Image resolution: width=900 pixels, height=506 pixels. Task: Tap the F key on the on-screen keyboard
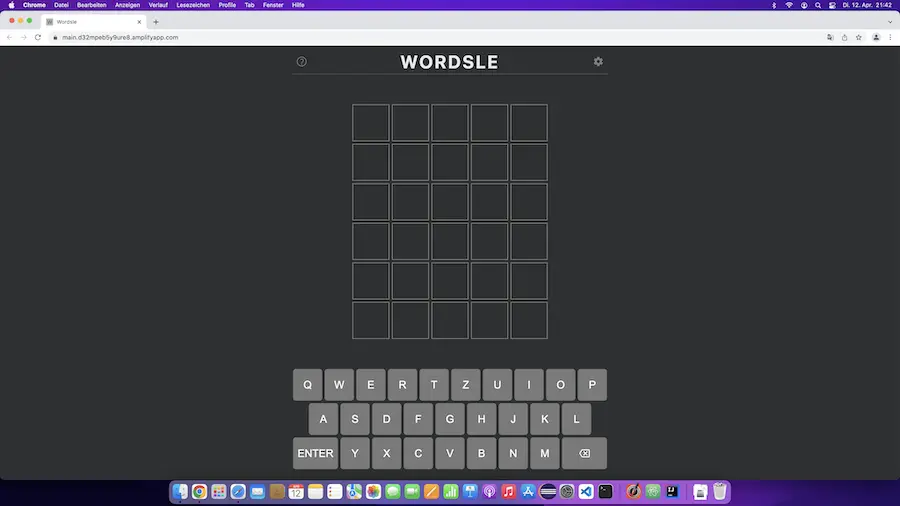click(x=418, y=419)
